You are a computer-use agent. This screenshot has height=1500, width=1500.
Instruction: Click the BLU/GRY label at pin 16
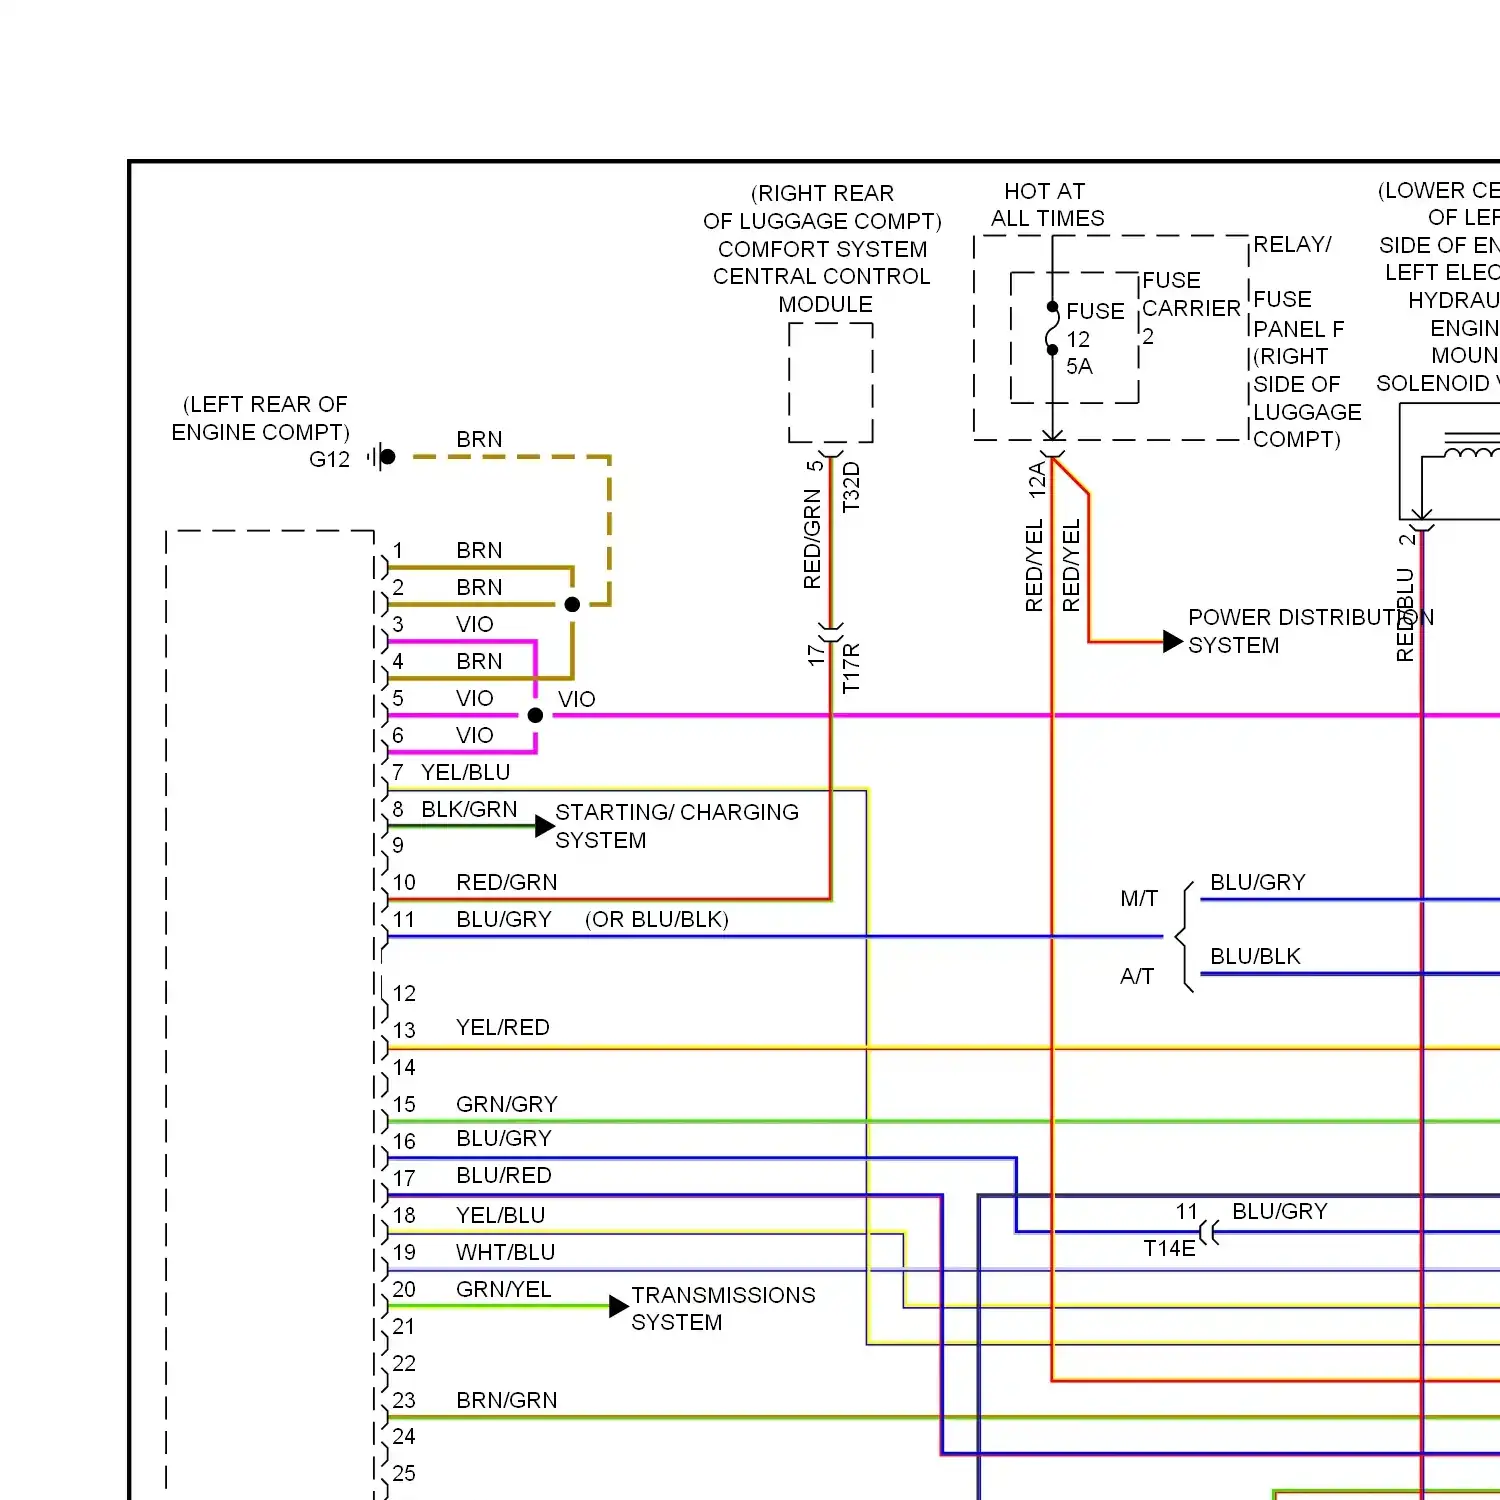pyautogui.click(x=504, y=1138)
